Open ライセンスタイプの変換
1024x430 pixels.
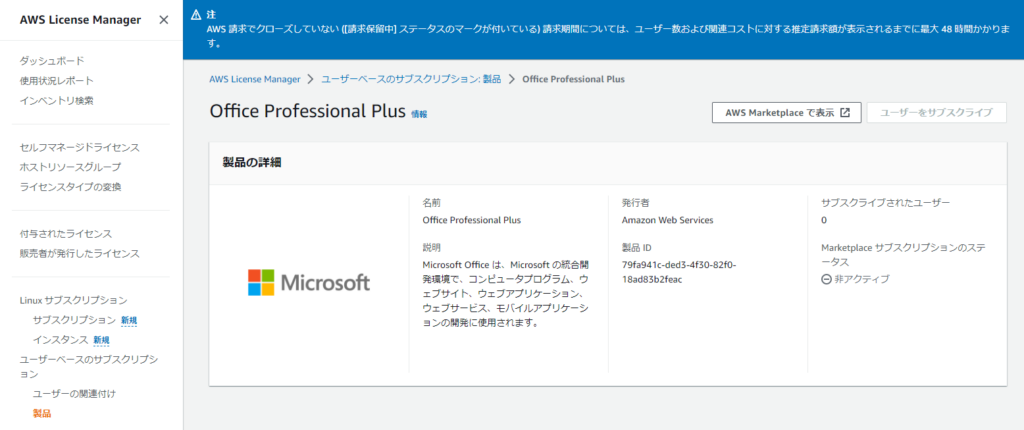[71, 187]
